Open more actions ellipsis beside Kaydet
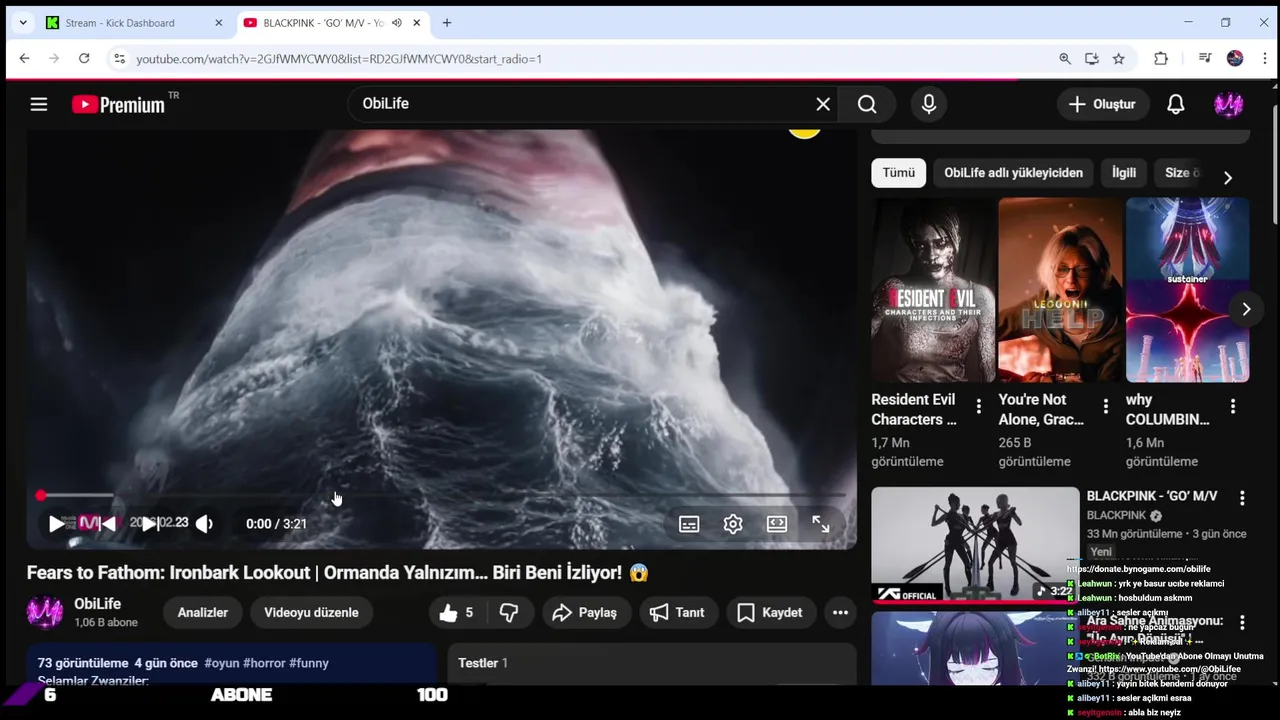The width and height of the screenshot is (1280, 720). 840,613
